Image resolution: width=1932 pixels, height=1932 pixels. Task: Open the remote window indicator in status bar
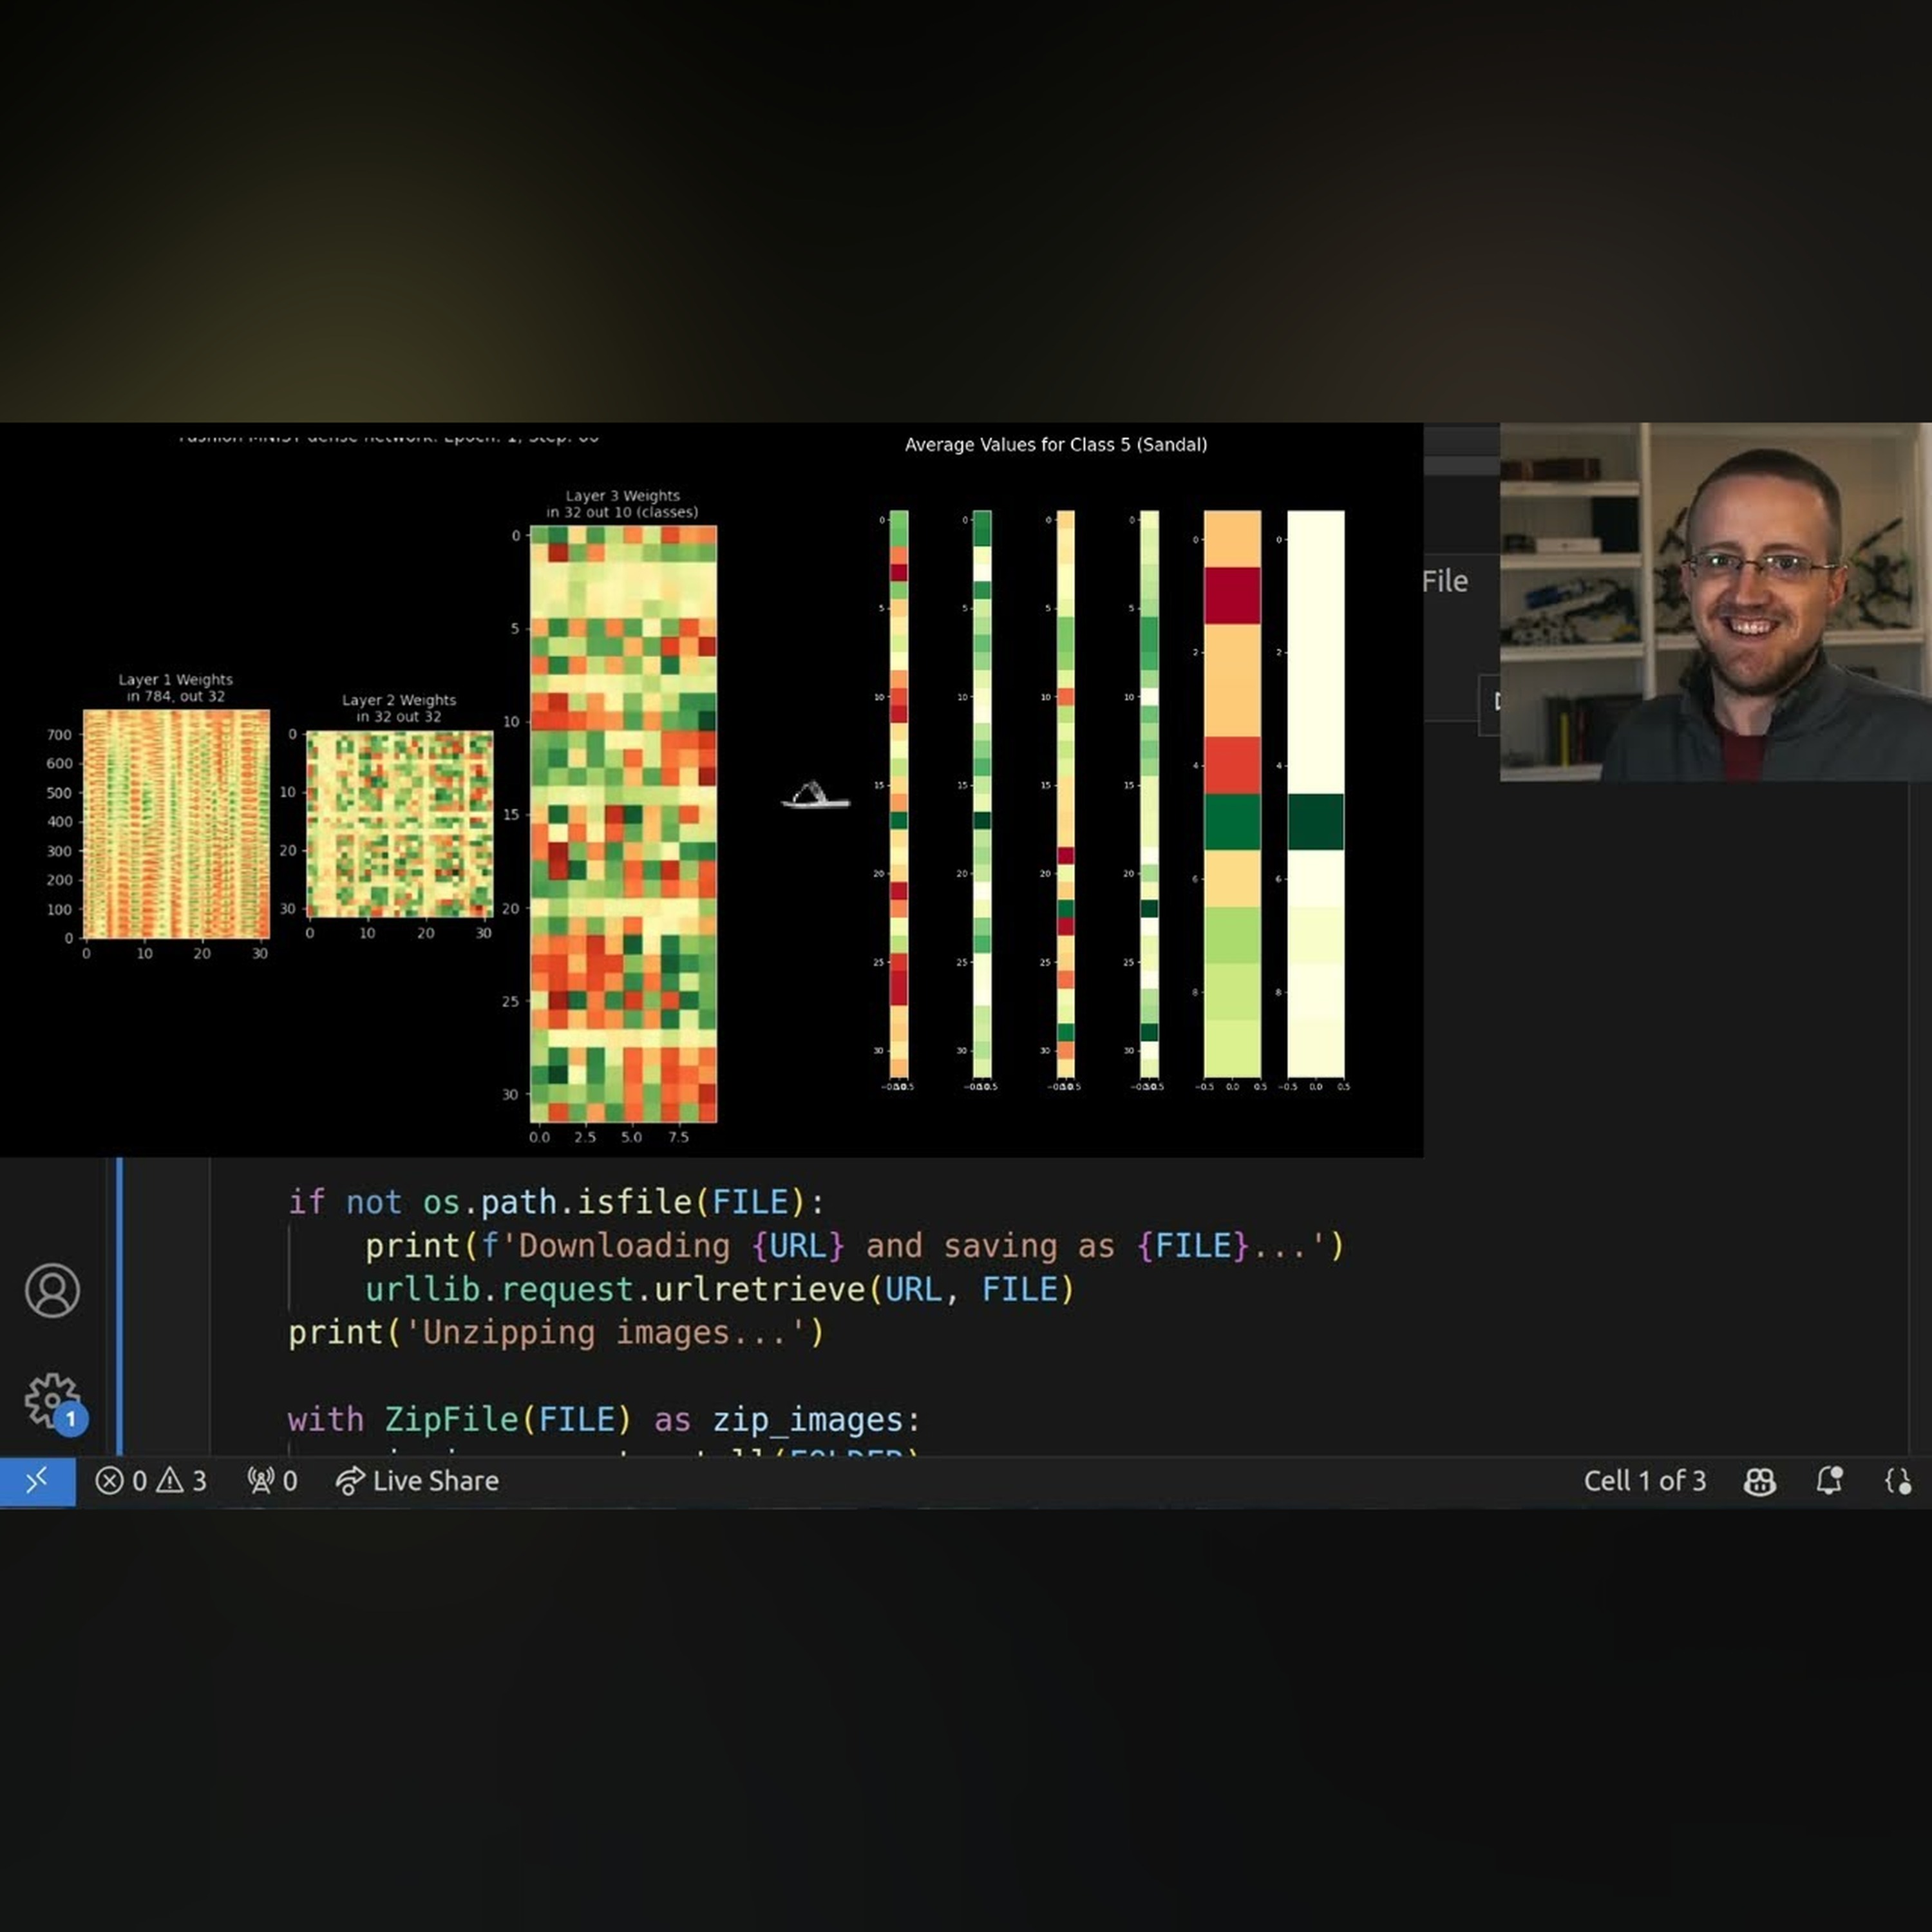pos(37,1481)
